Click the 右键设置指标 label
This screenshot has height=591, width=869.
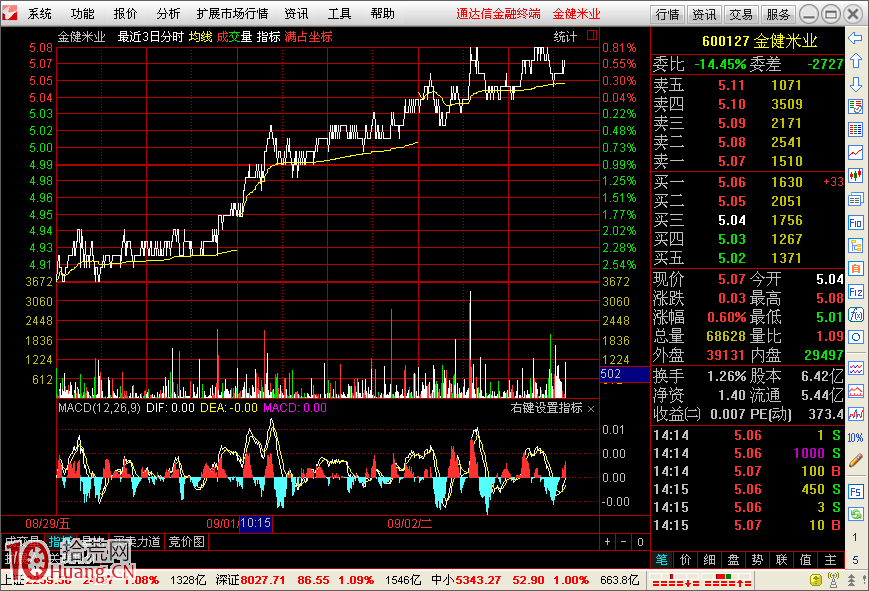click(x=546, y=408)
